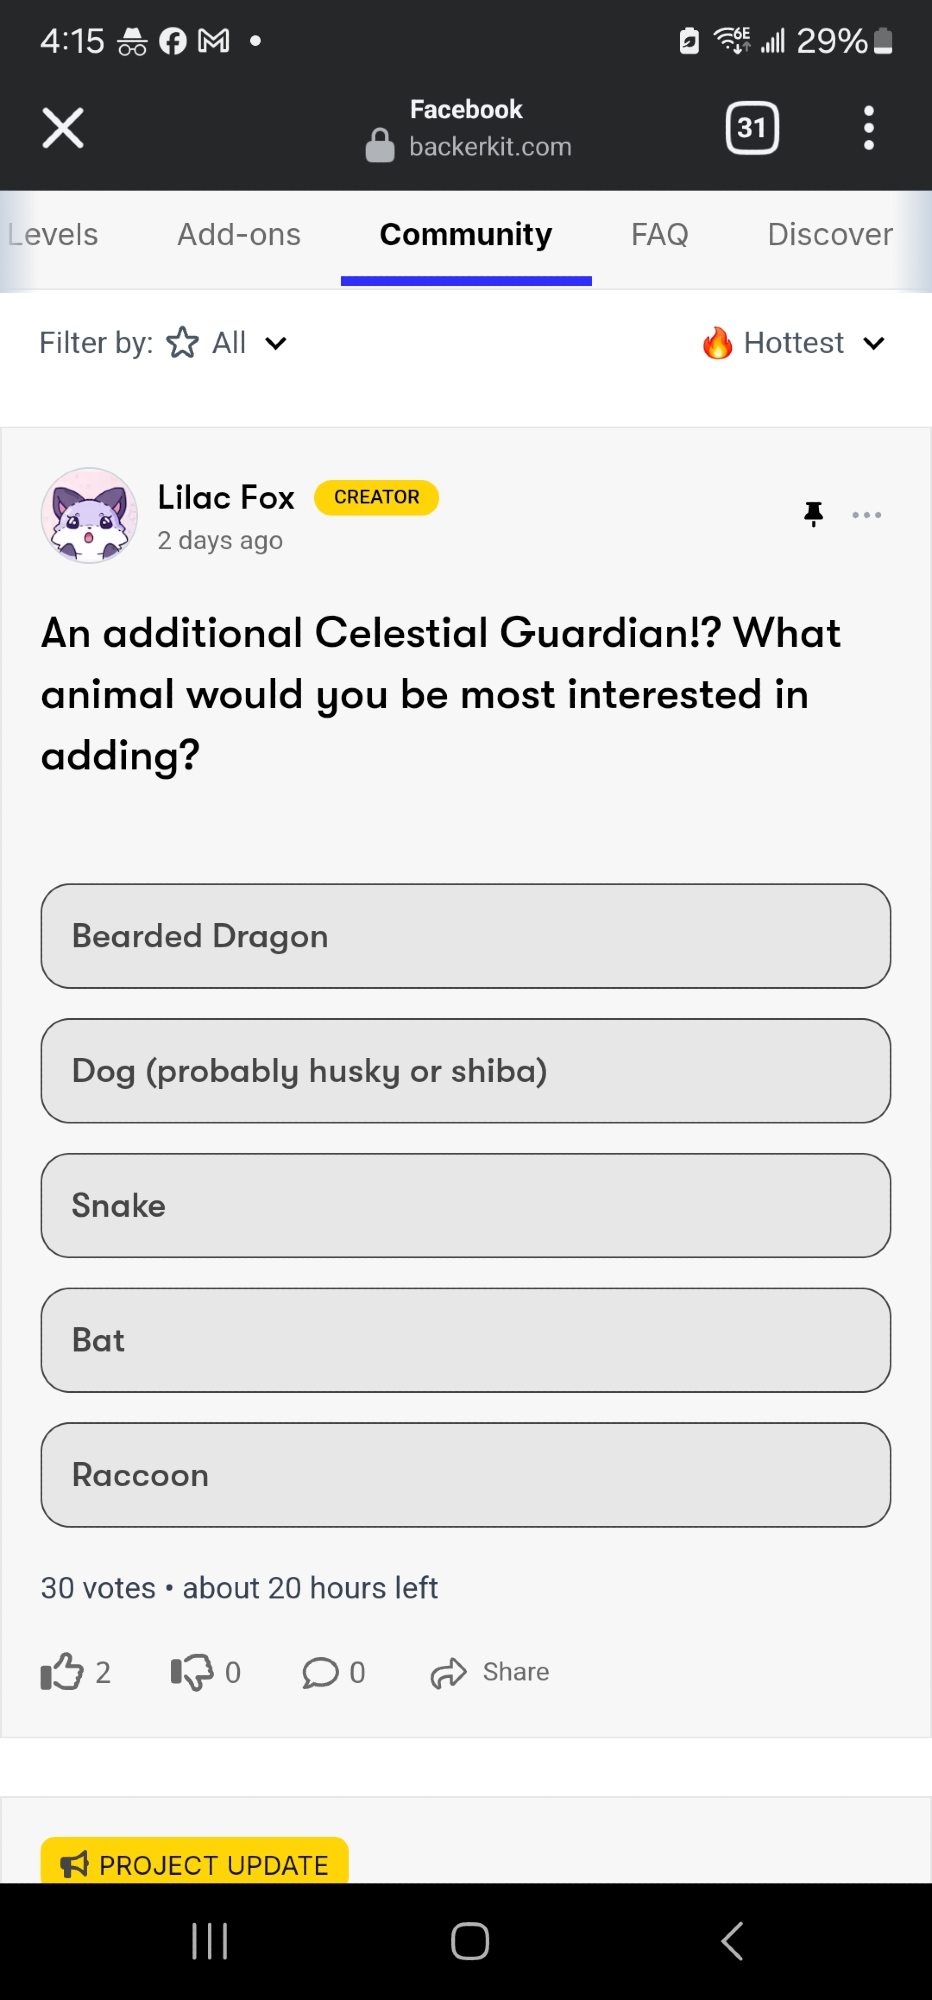The image size is (932, 2000).
Task: Click the pin icon on Lilac Fox's post
Action: click(814, 514)
